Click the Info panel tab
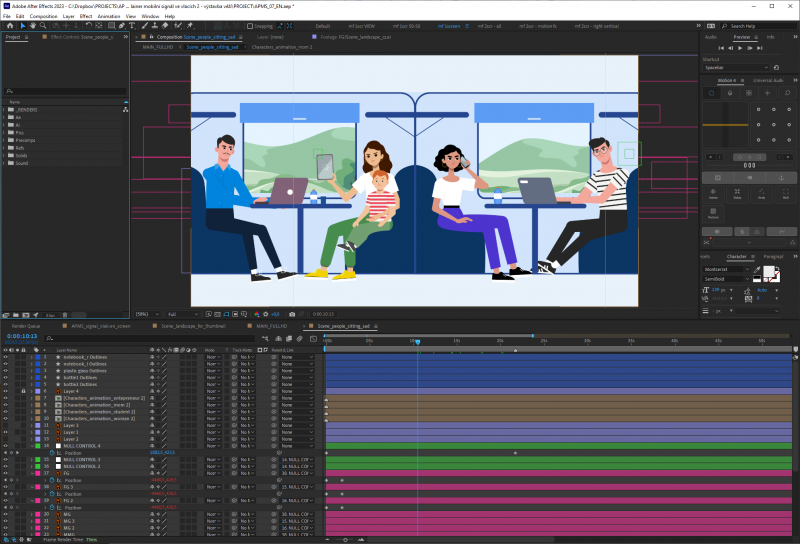 (770, 36)
